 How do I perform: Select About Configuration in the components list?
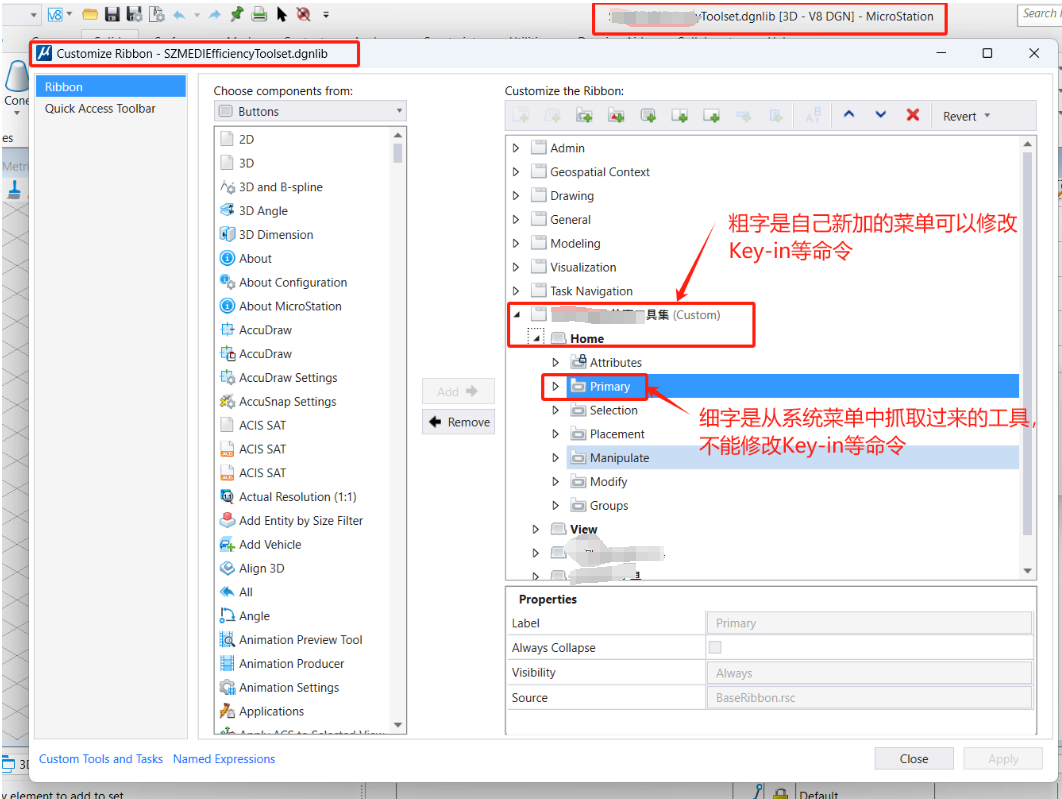pyautogui.click(x=293, y=282)
